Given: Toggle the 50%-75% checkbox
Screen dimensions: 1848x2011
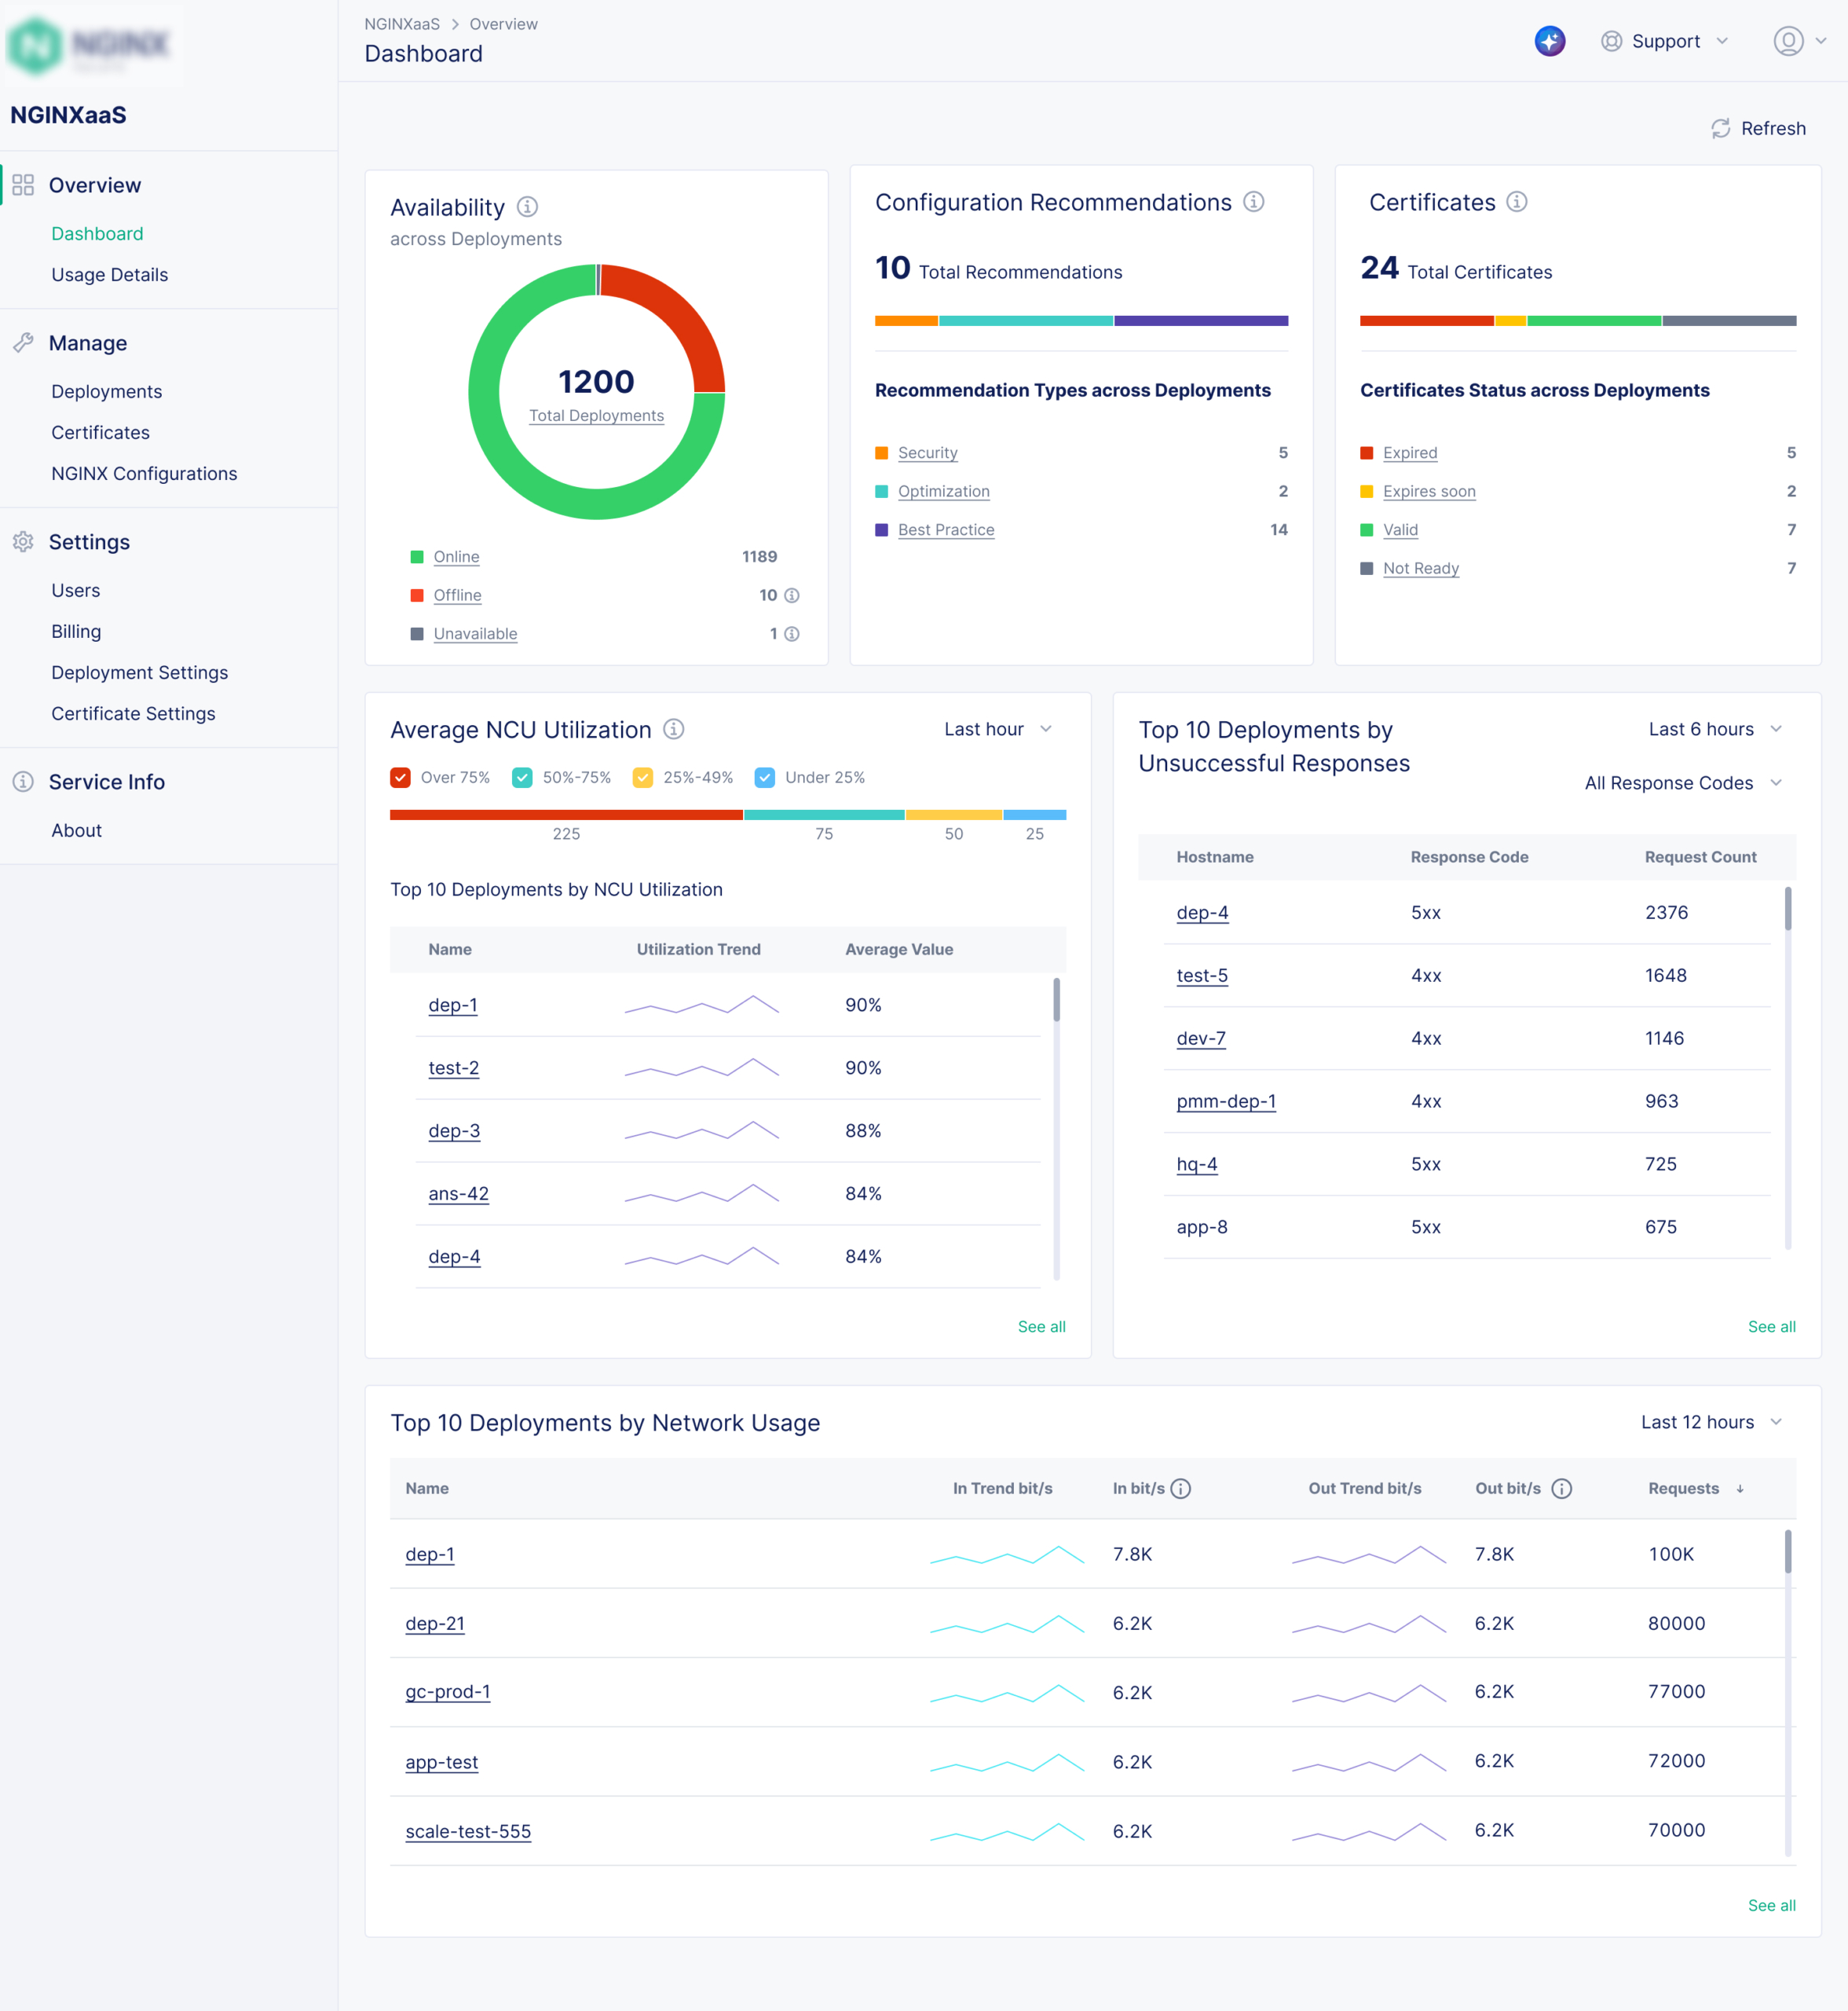Looking at the screenshot, I should click(522, 777).
